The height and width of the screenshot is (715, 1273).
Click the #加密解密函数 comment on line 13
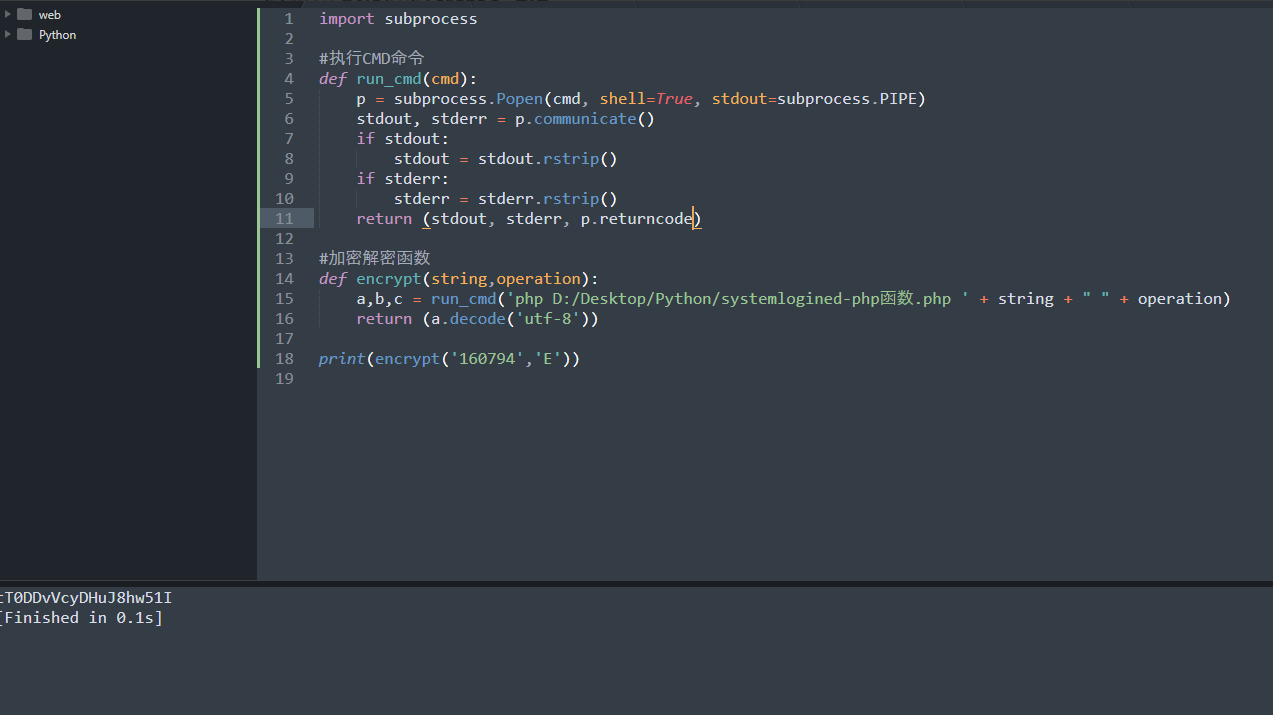pyautogui.click(x=374, y=259)
